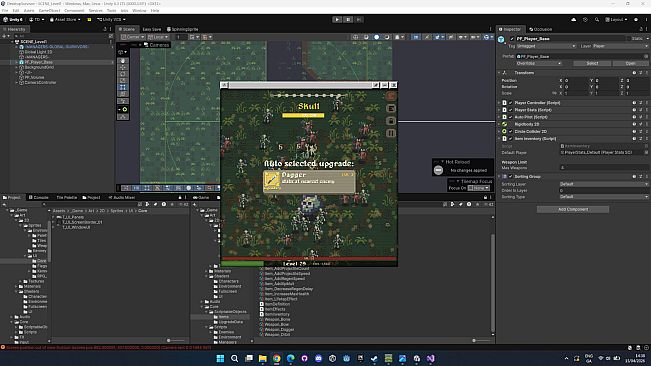Switch to the Console tab
651x366 pixels.
click(x=38, y=198)
